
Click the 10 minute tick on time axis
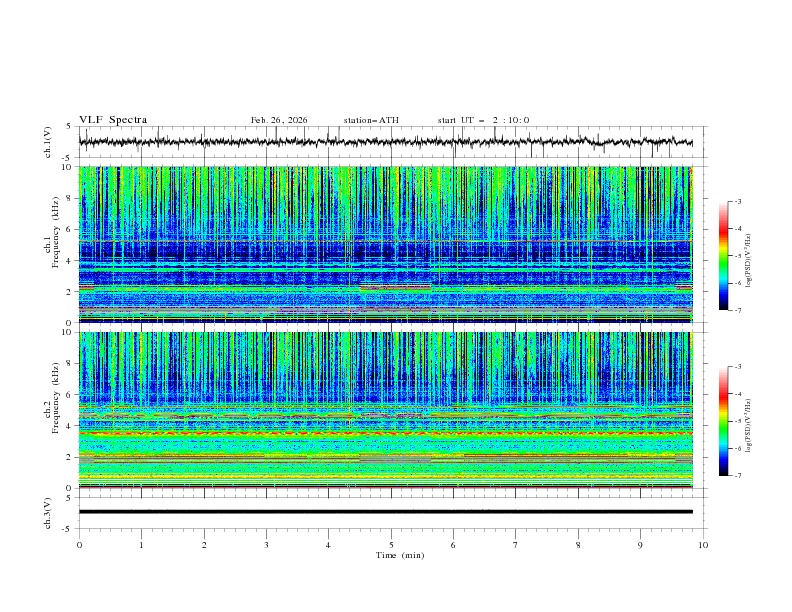(x=703, y=545)
